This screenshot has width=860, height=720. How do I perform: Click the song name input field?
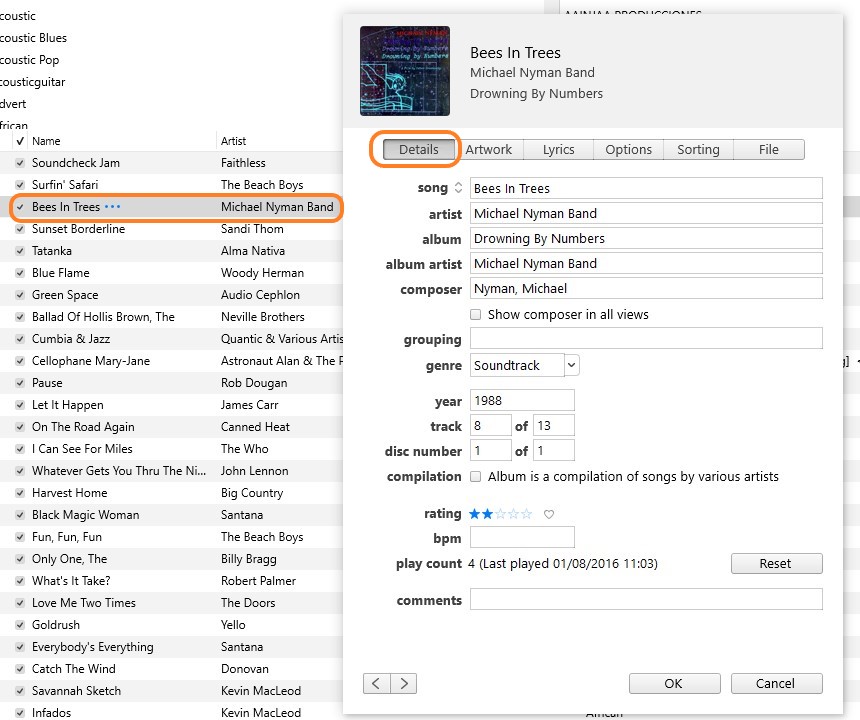(646, 188)
